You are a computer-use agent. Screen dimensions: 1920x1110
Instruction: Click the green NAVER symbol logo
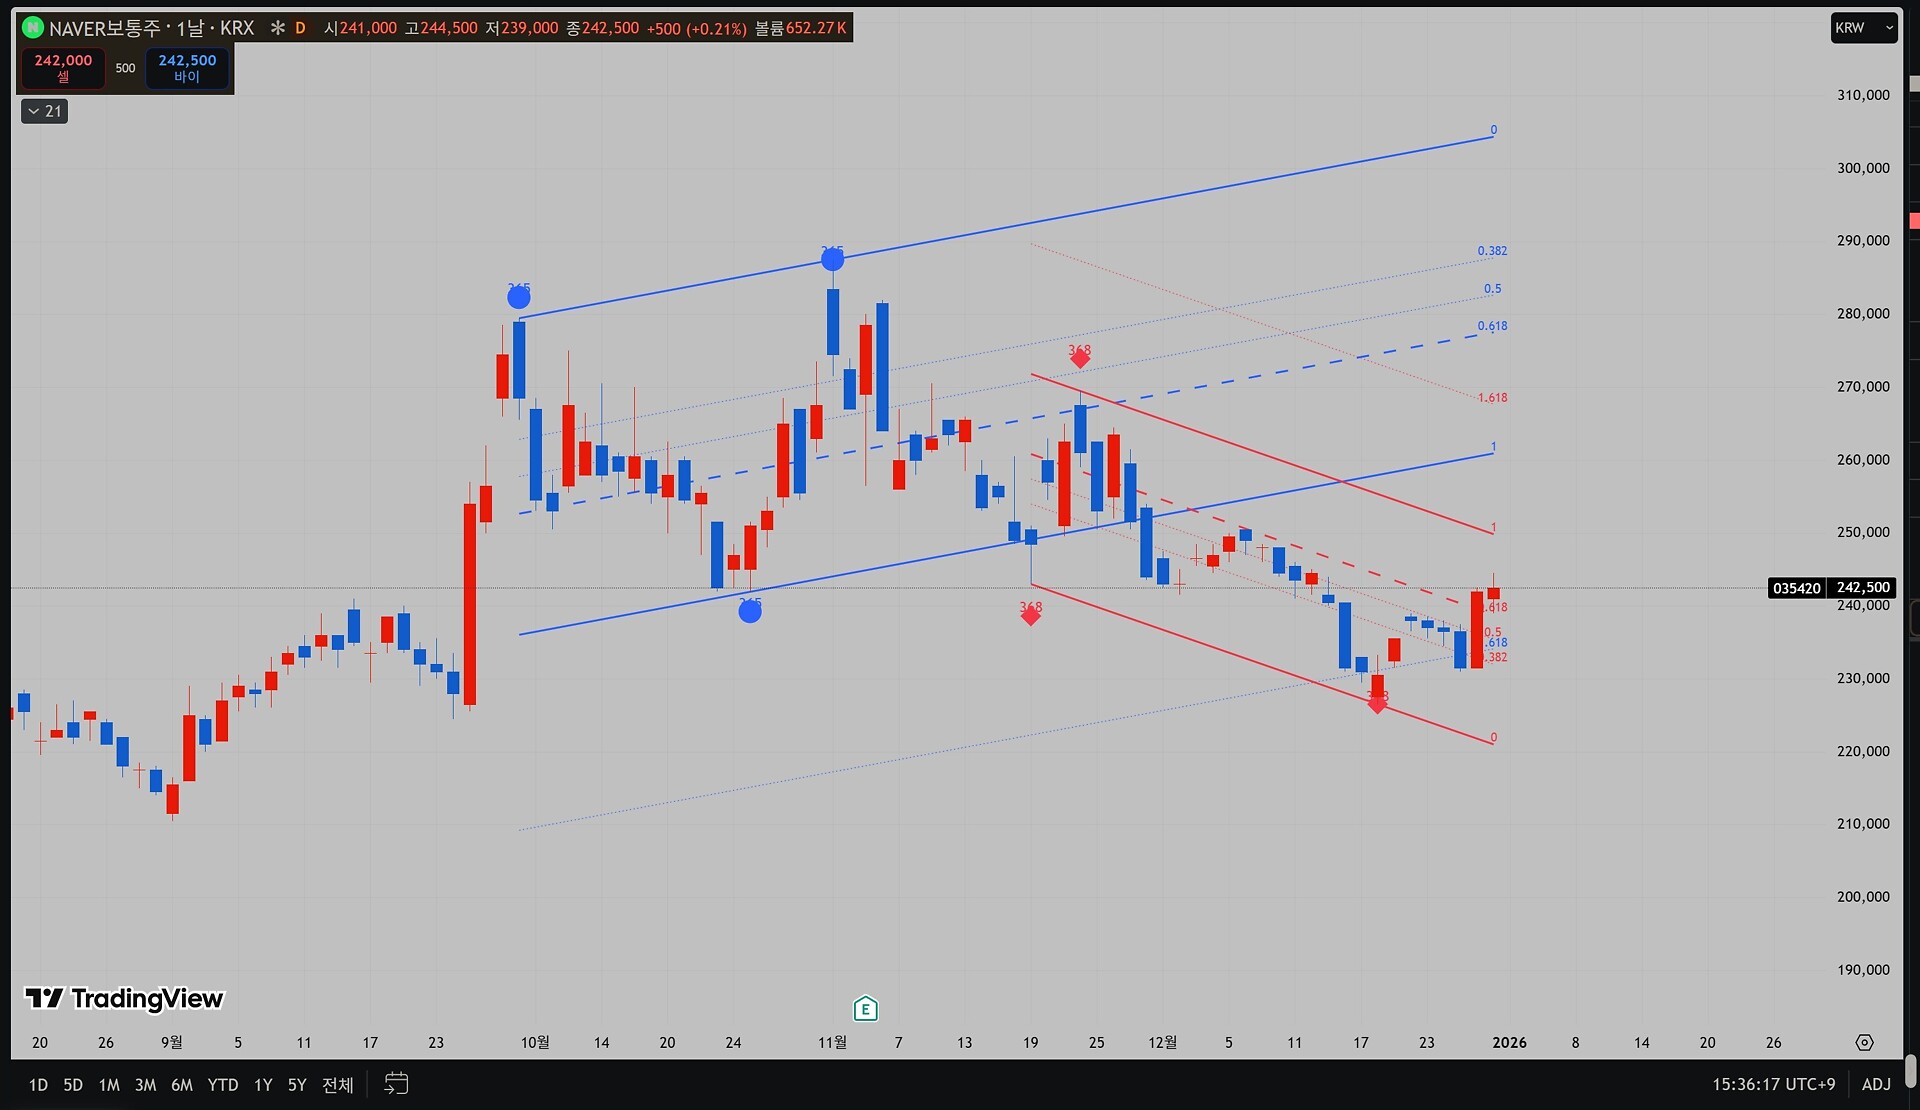[33, 28]
